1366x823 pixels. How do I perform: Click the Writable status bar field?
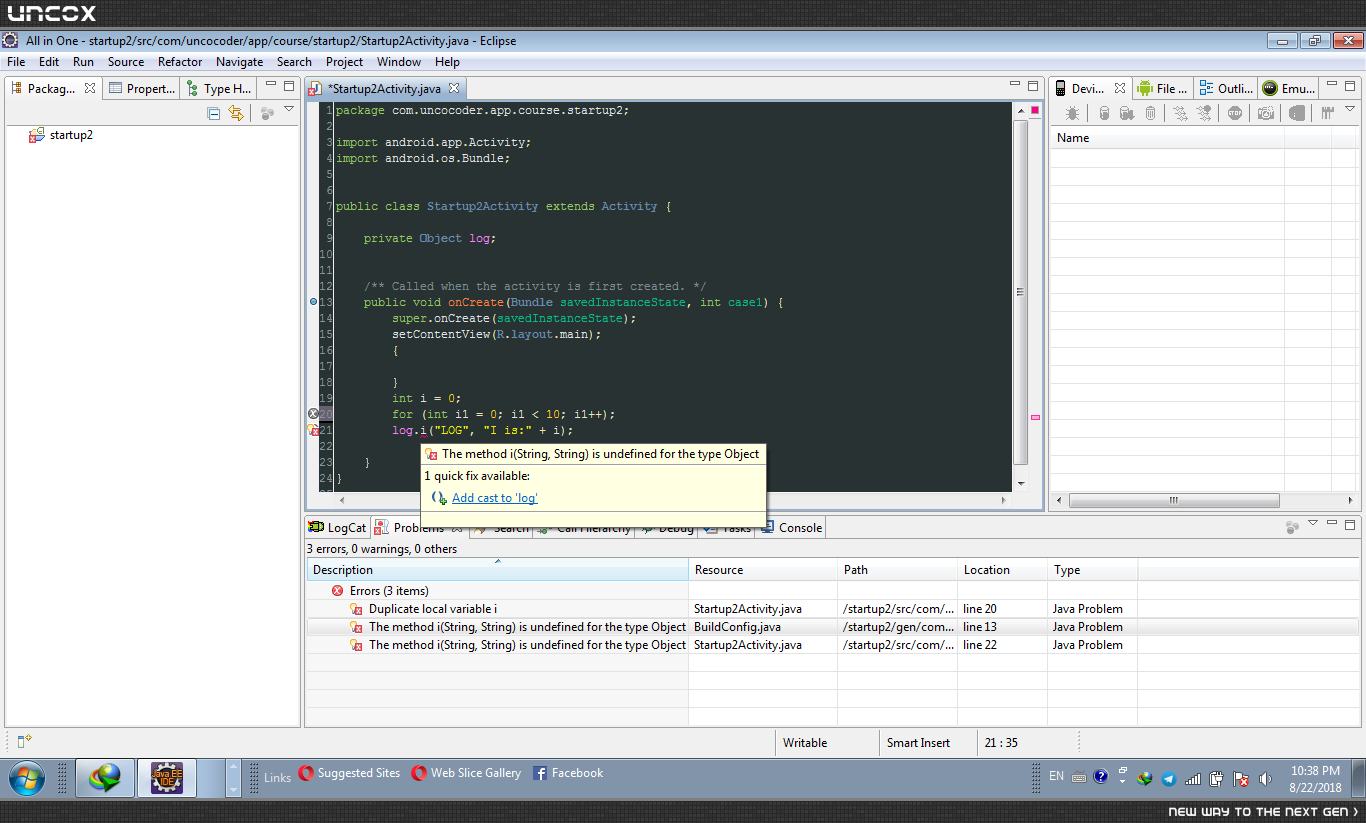coord(827,743)
